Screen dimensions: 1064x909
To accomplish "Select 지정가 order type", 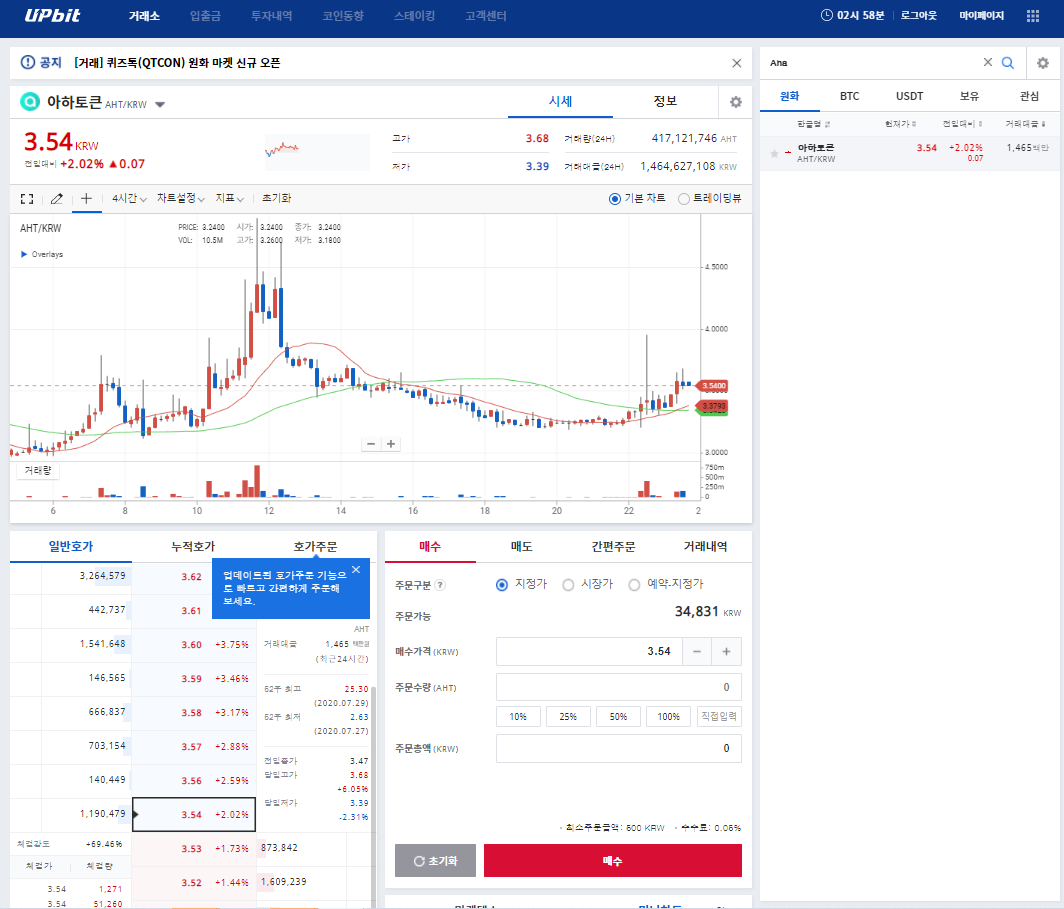I will (x=502, y=585).
